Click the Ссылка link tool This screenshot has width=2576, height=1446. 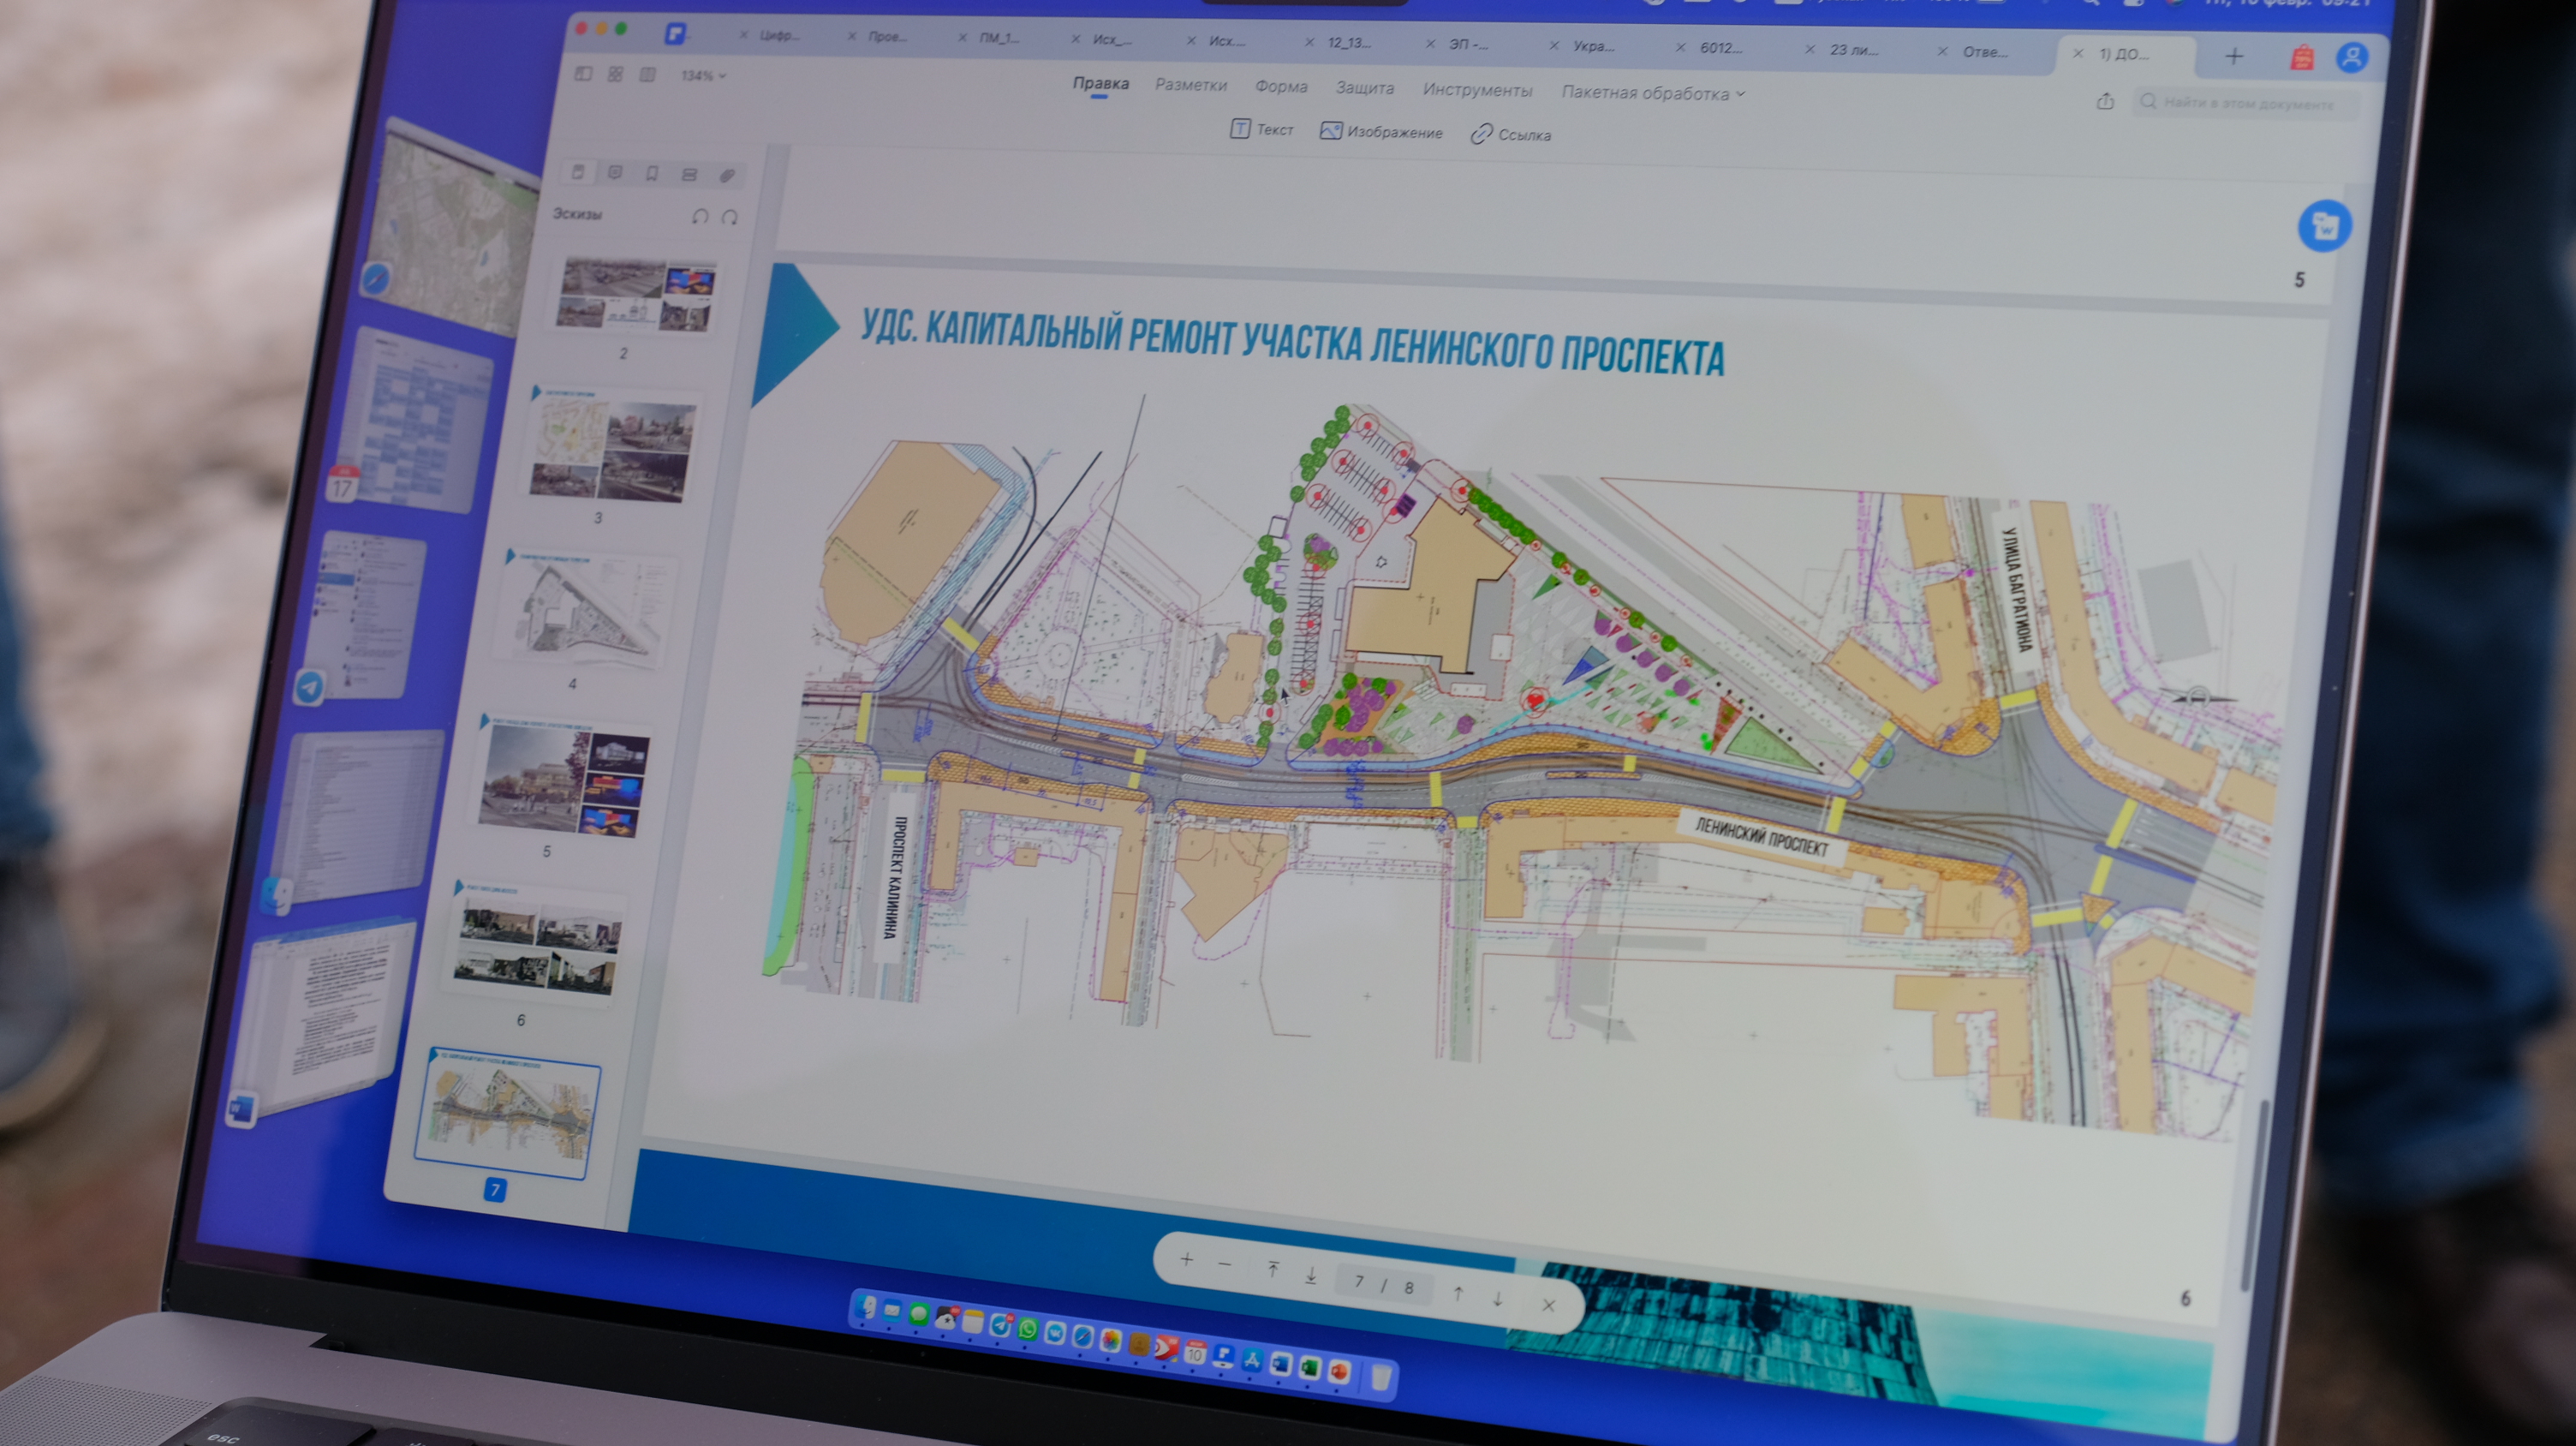coord(1510,135)
